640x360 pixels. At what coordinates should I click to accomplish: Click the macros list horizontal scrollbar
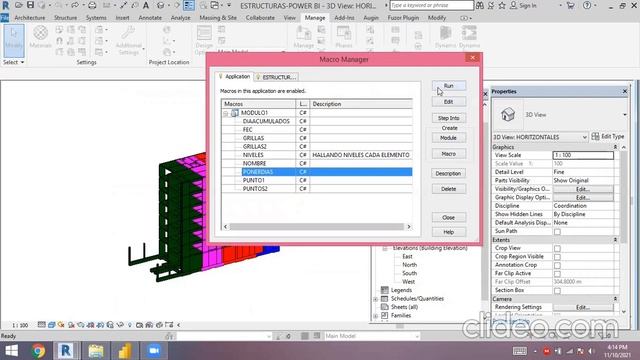tap(317, 227)
